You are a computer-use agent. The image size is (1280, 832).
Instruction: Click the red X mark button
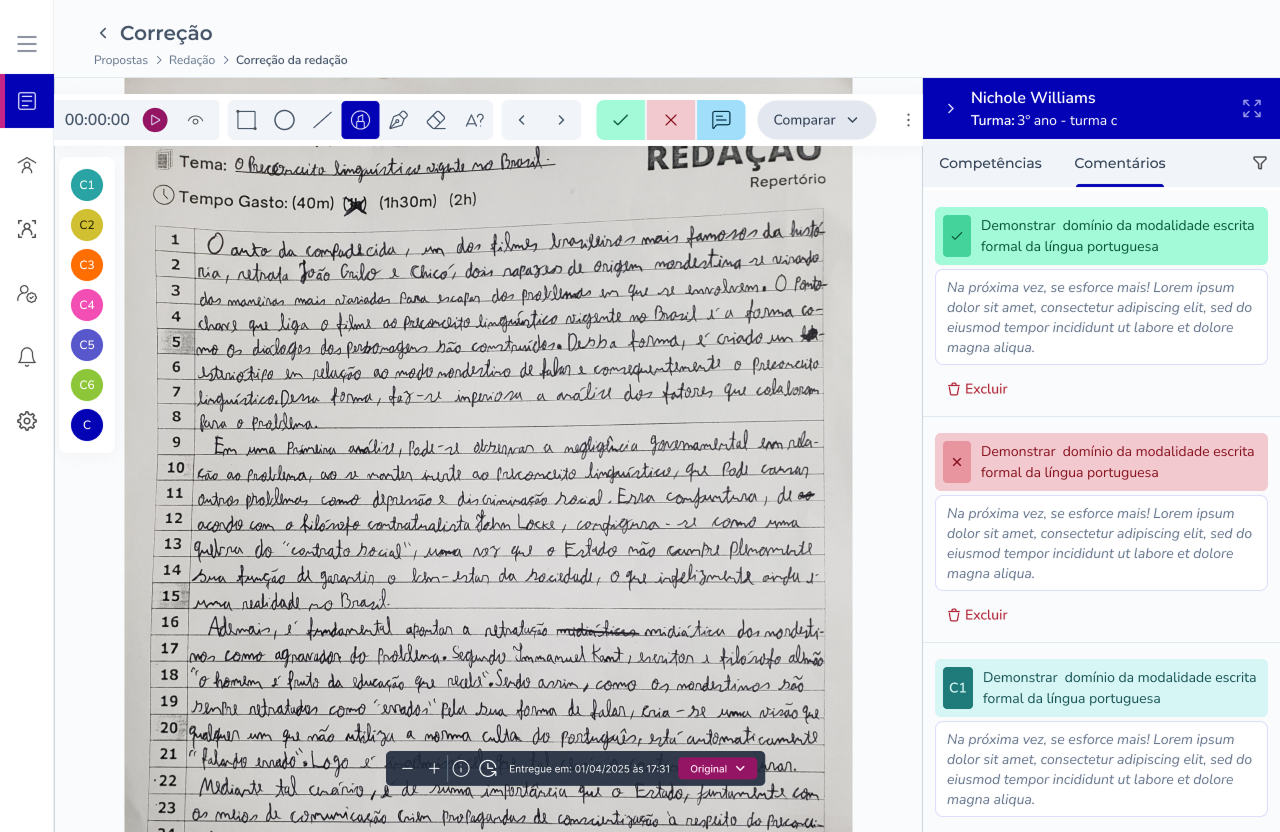(x=671, y=120)
